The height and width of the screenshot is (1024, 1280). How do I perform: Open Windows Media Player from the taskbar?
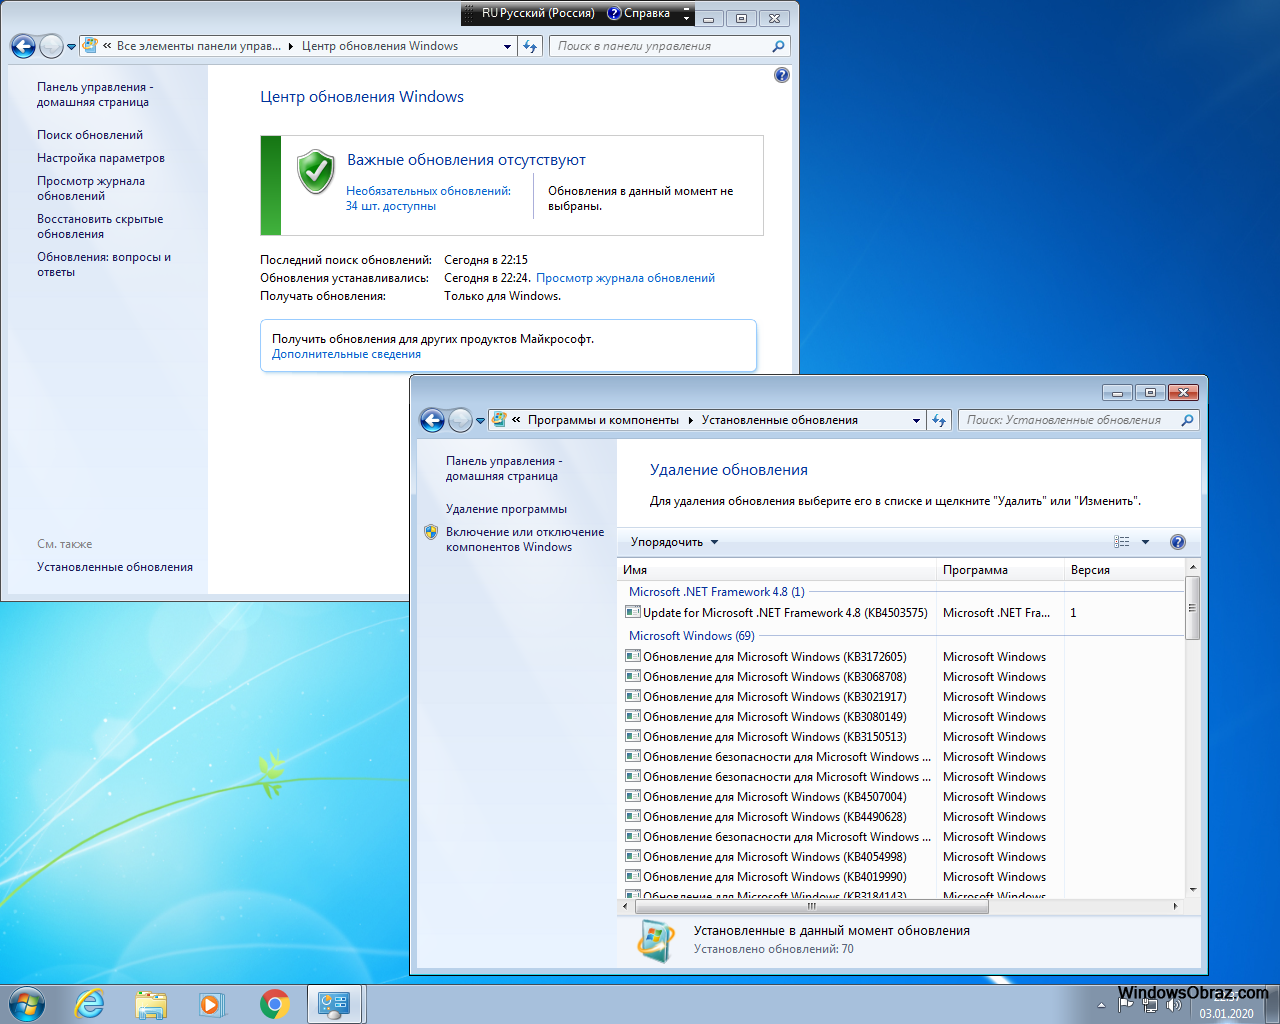[x=212, y=1004]
